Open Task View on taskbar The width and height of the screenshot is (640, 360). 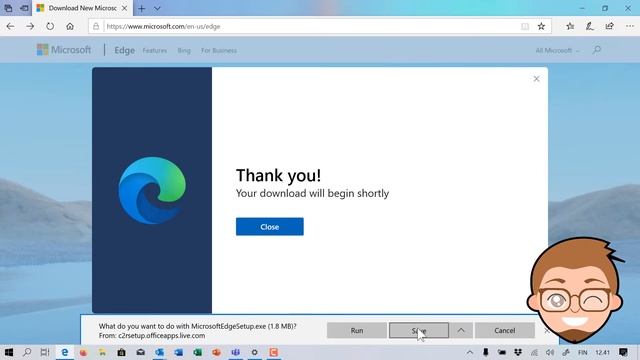(x=45, y=352)
